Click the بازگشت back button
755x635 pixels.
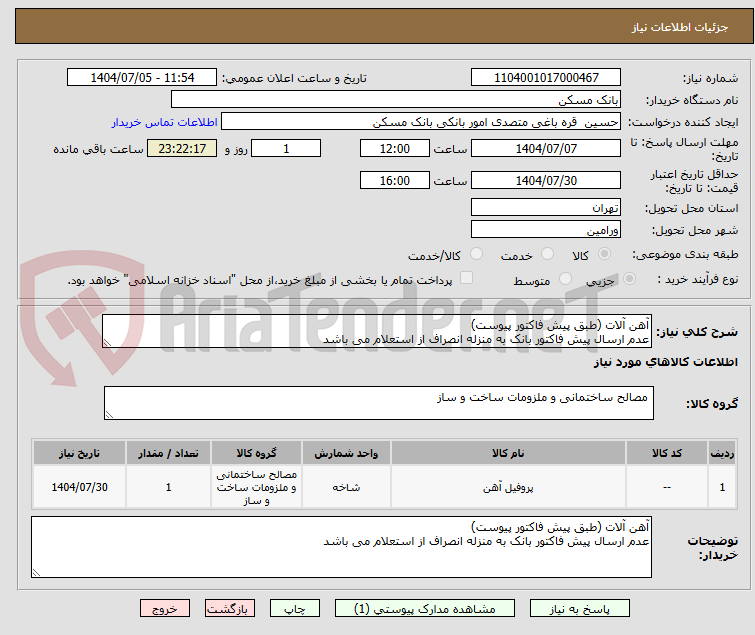point(230,609)
